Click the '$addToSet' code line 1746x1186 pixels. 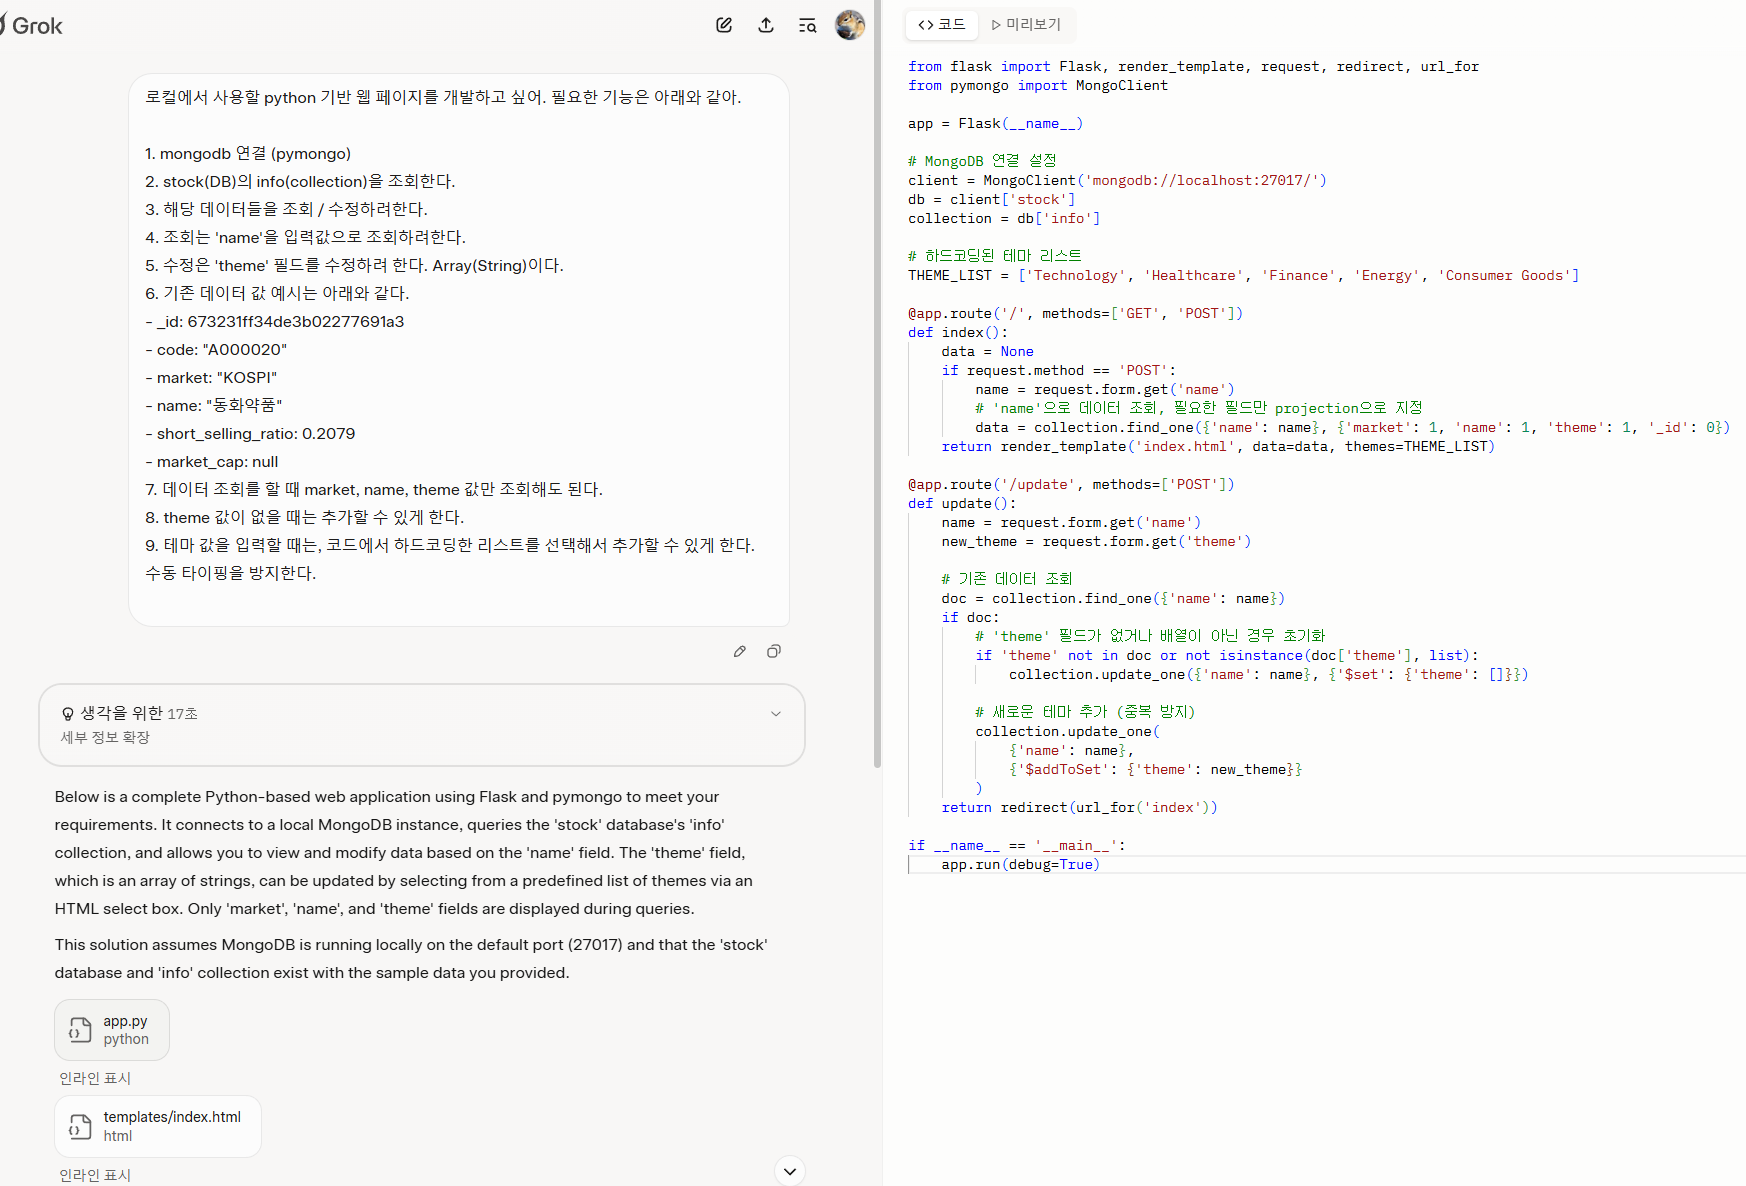1155,769
